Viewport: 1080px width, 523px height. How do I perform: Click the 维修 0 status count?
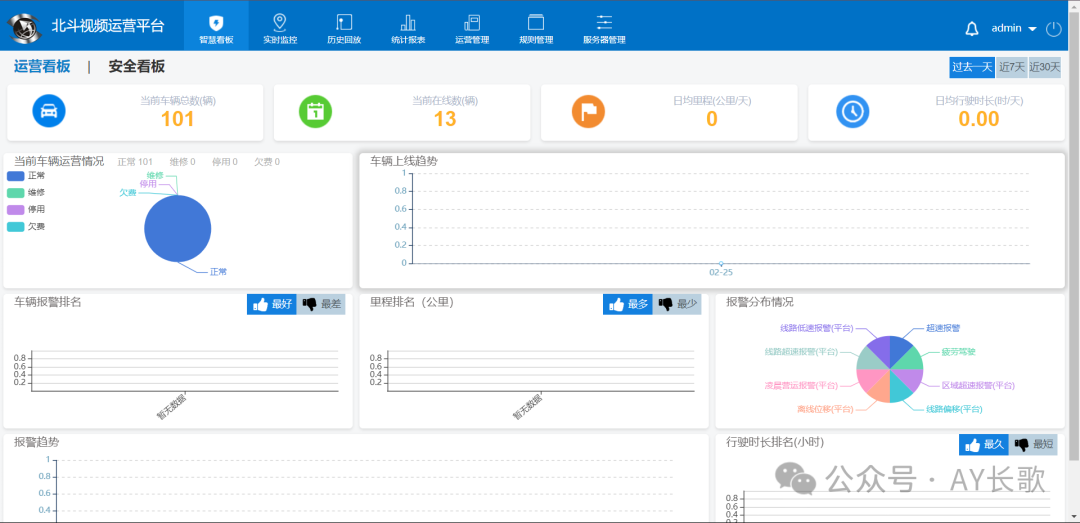pos(183,162)
